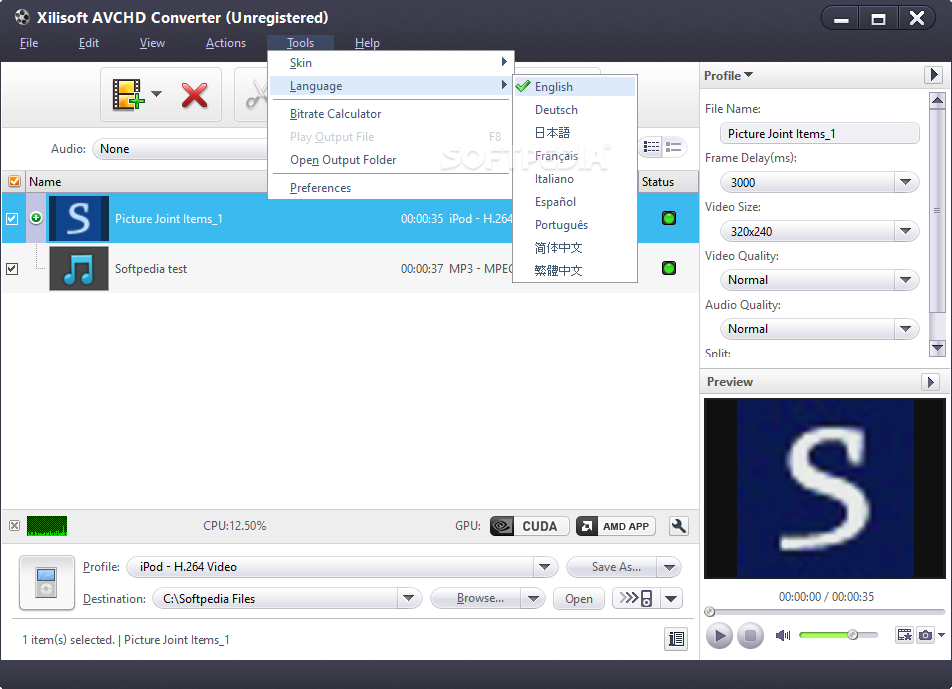Select Bitrate Calculator from Tools menu
Viewport: 952px width, 689px height.
click(x=390, y=114)
